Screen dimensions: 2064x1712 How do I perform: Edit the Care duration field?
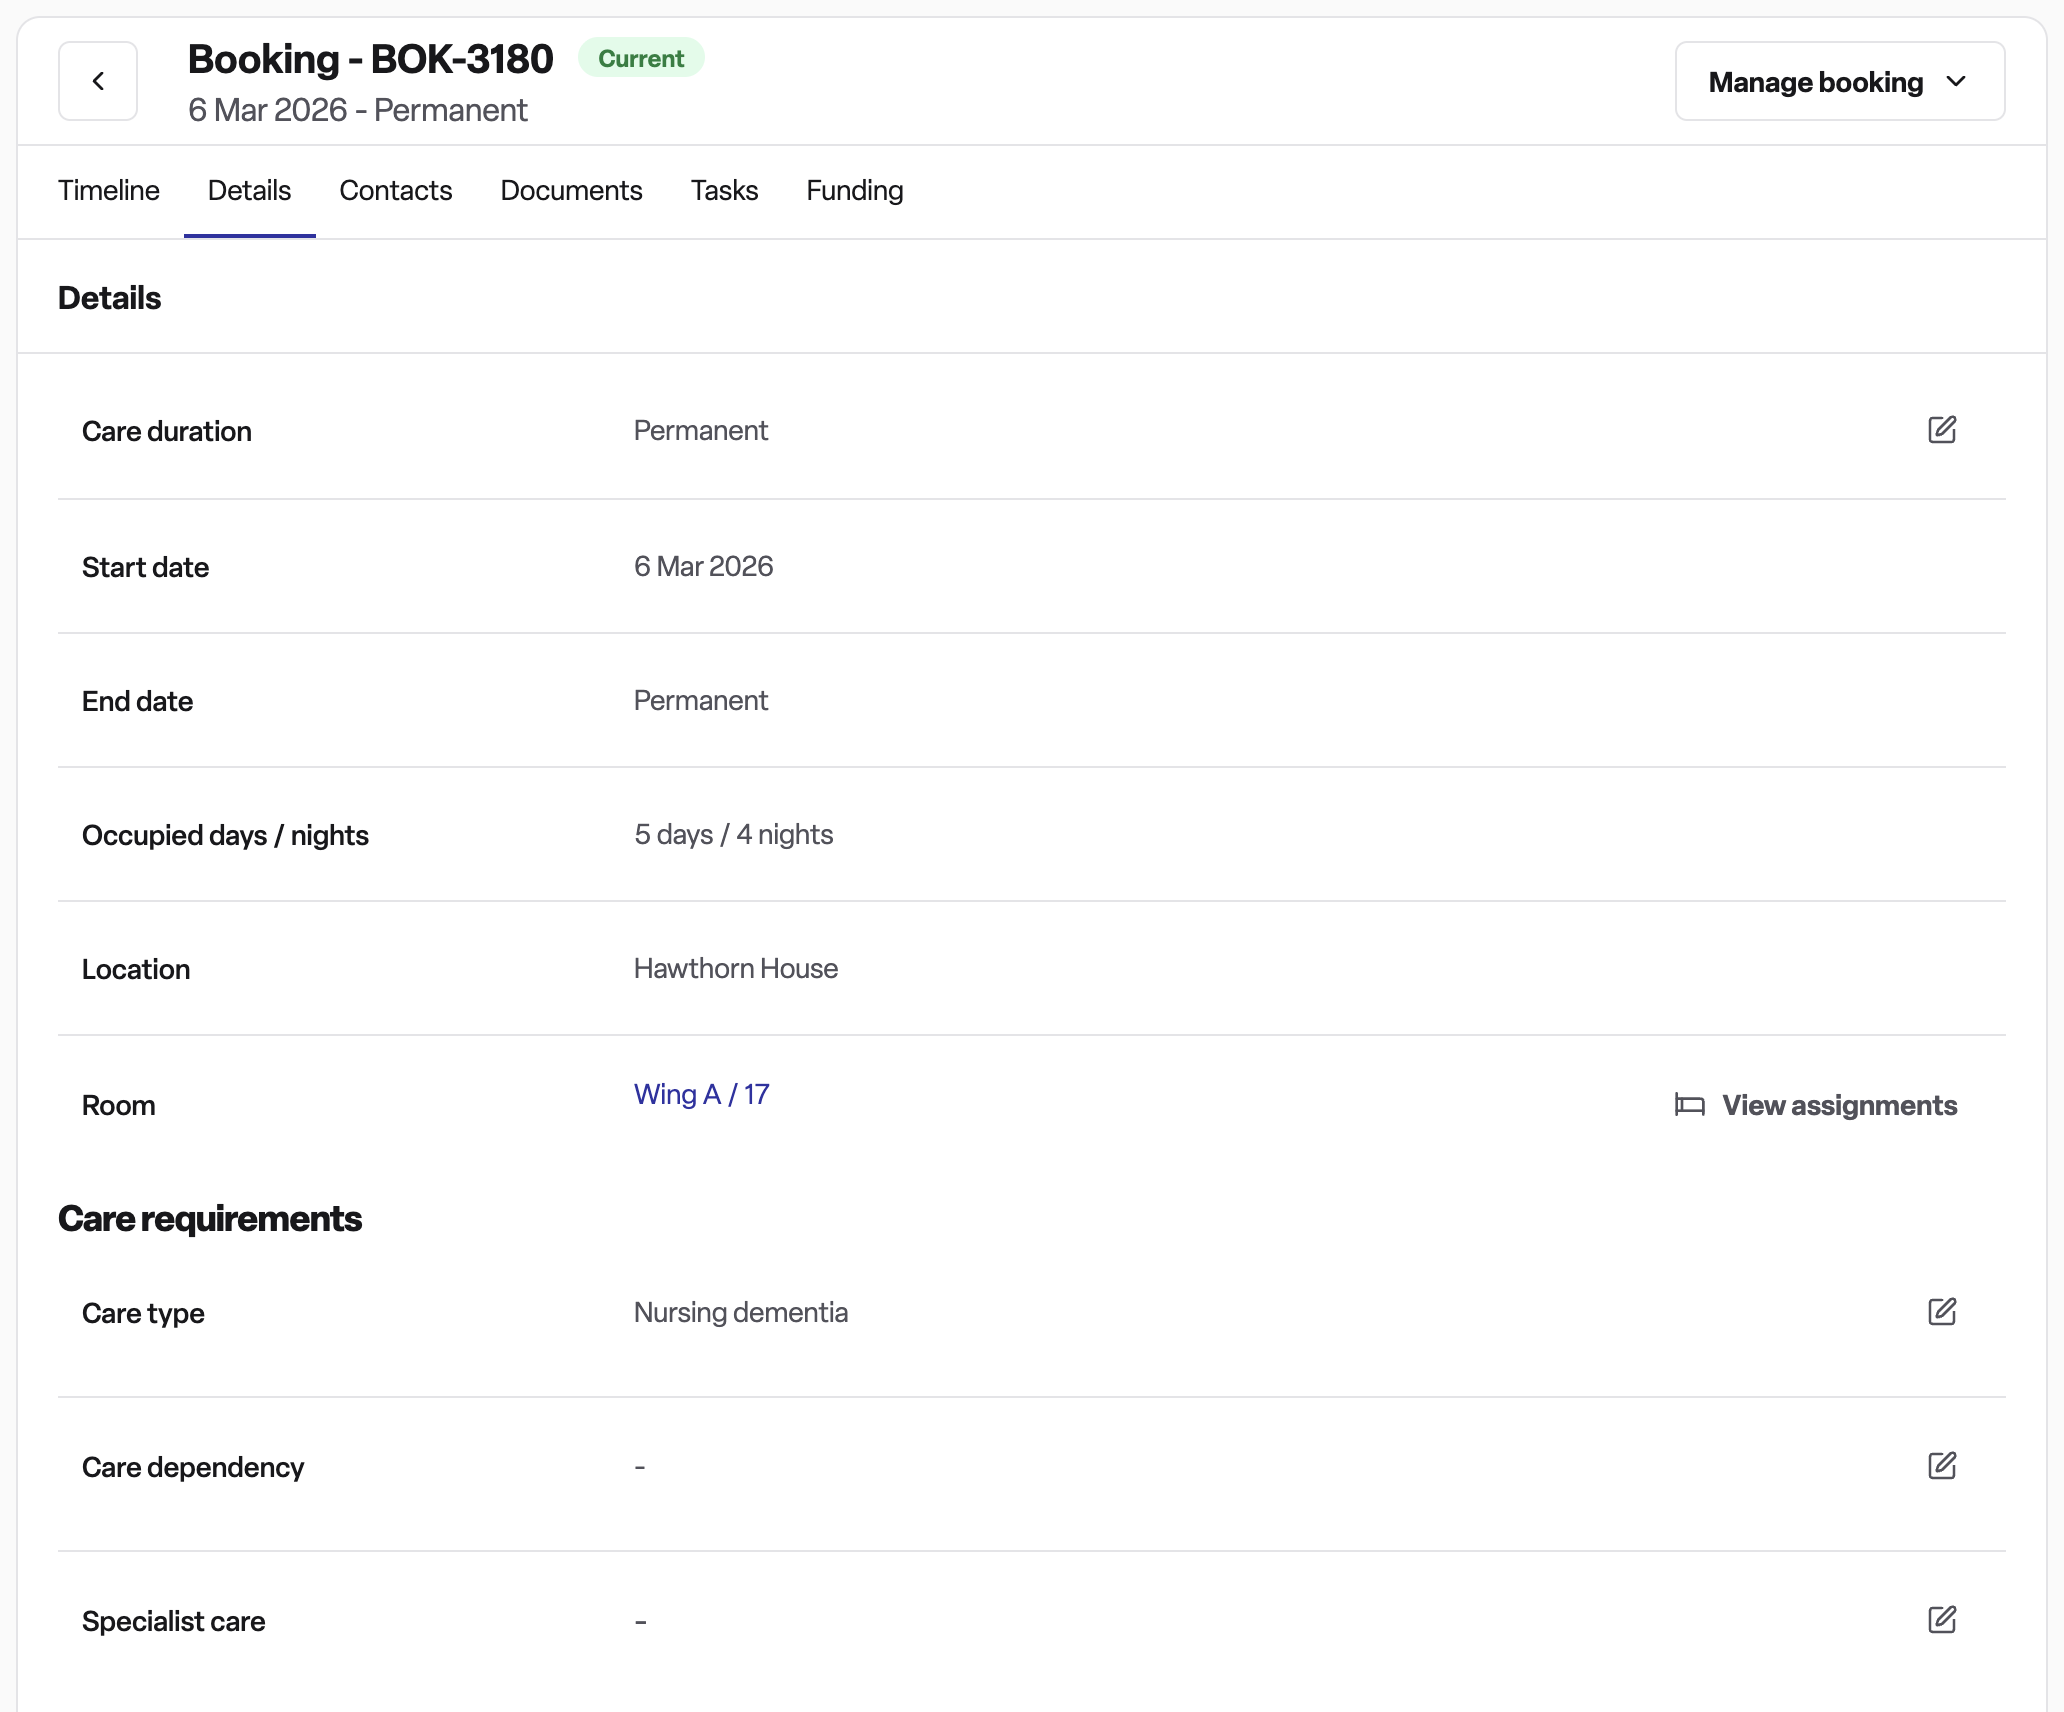pos(1942,430)
